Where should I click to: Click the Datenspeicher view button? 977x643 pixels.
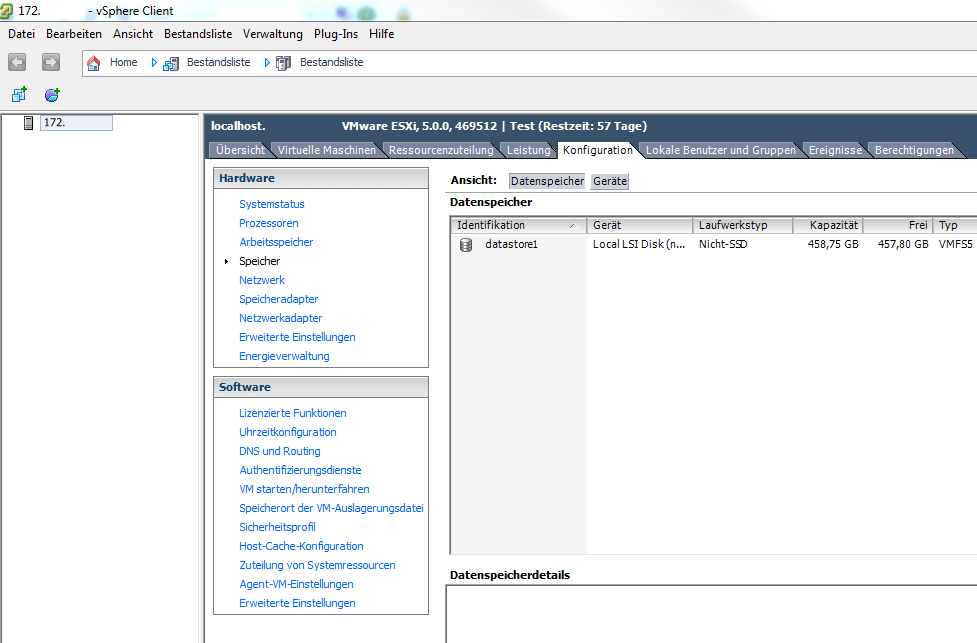click(547, 181)
